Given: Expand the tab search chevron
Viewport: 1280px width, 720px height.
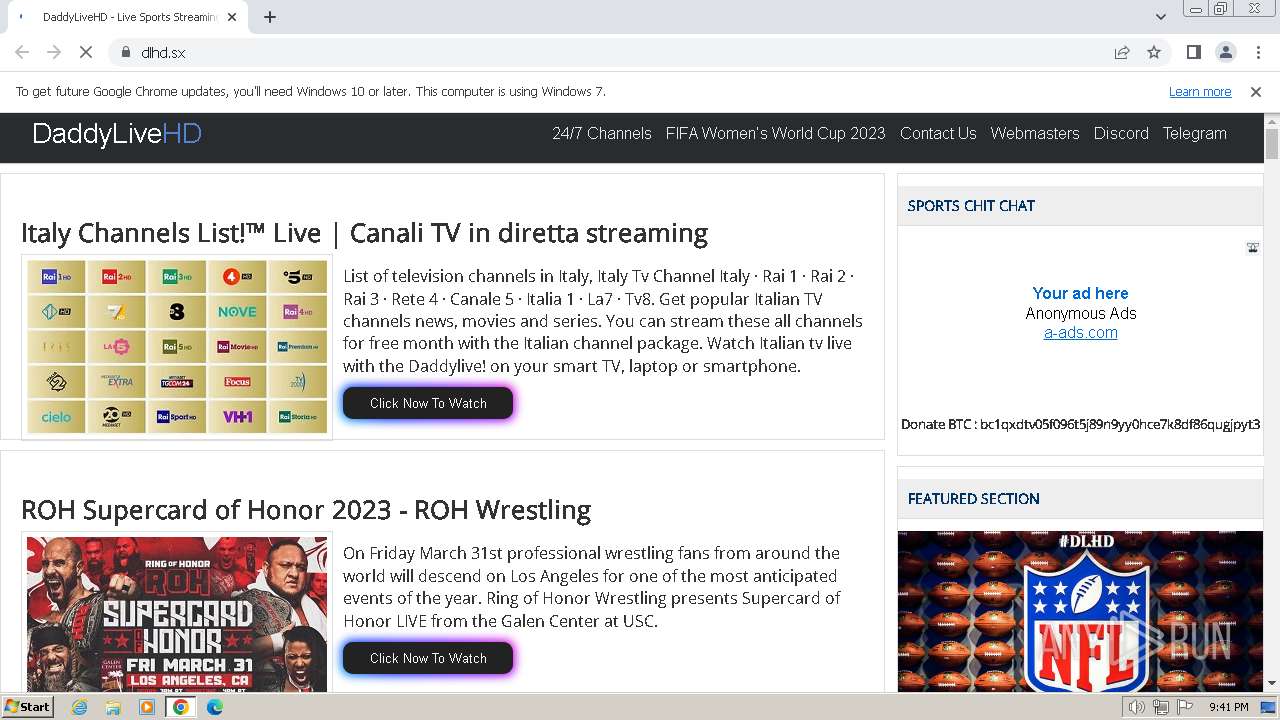Looking at the screenshot, I should click(1160, 16).
